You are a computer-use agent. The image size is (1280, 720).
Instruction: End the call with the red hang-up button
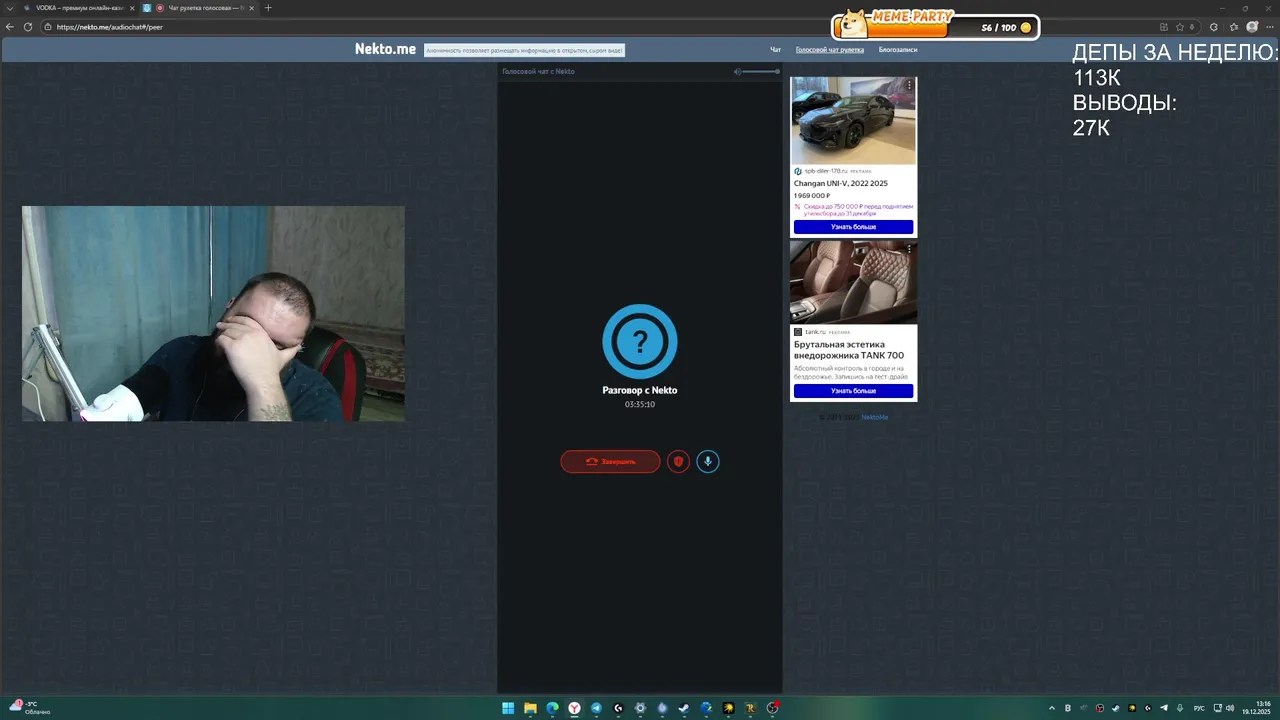[x=610, y=461]
